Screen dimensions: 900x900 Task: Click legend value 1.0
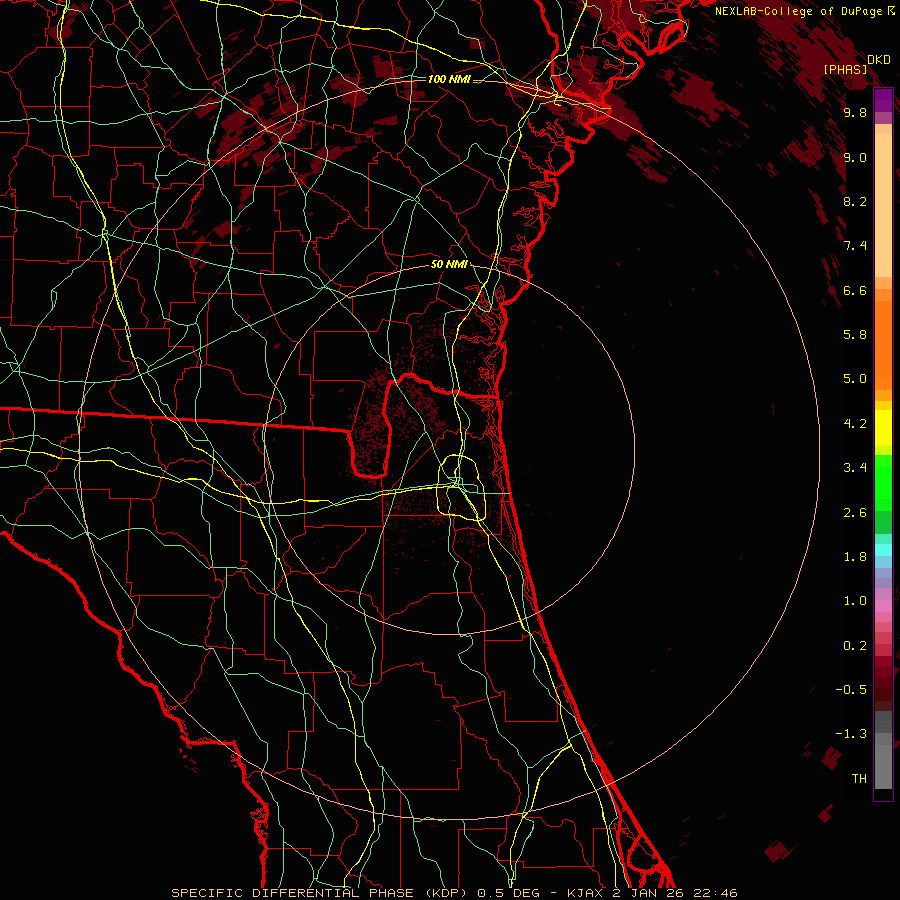pyautogui.click(x=855, y=601)
